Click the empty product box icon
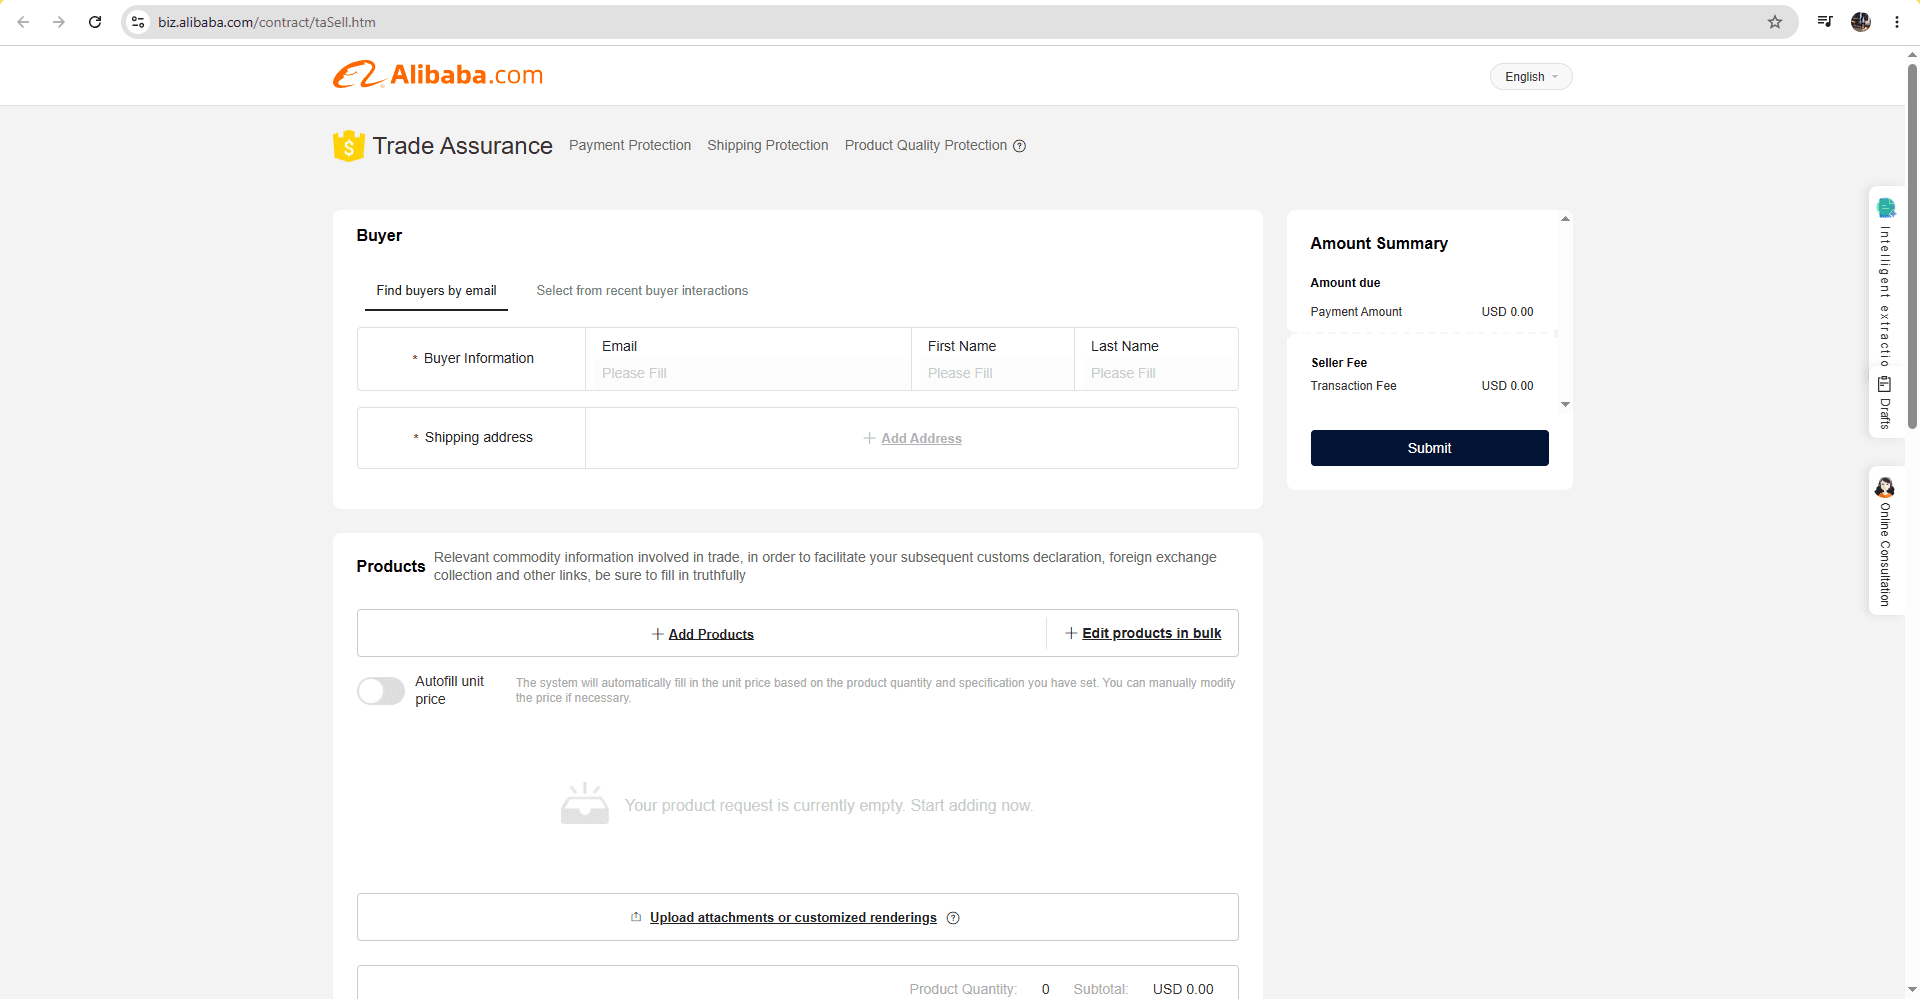This screenshot has width=1920, height=999. 585,804
